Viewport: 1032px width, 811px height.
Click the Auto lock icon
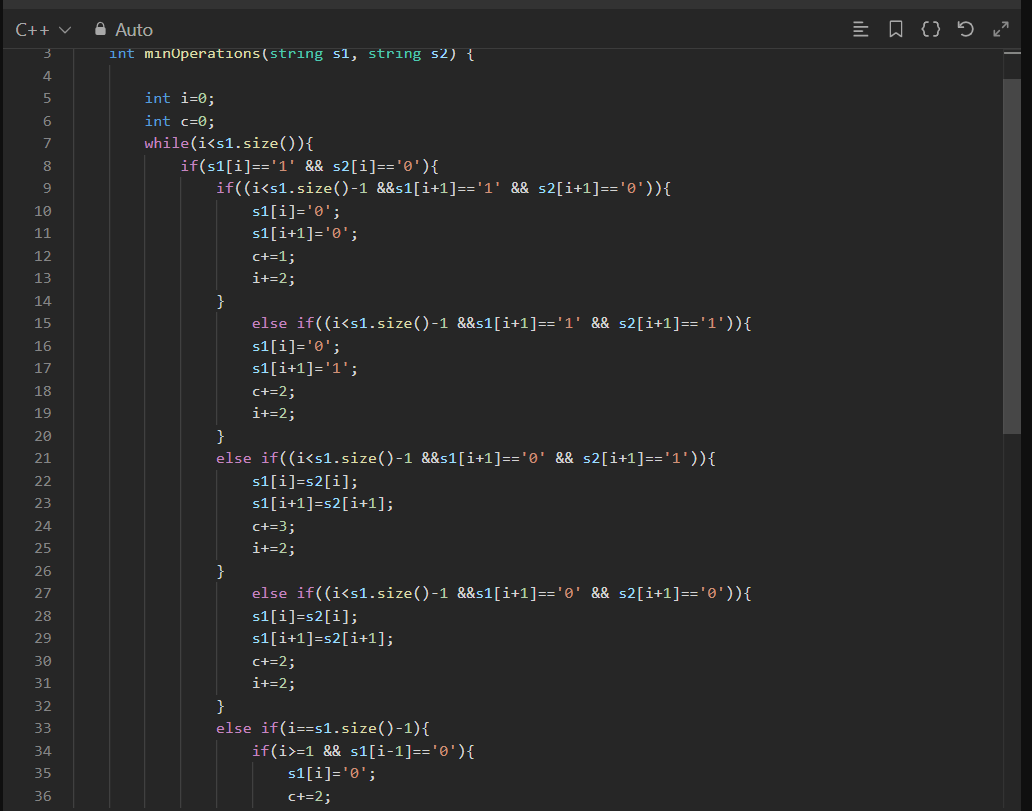click(x=100, y=29)
